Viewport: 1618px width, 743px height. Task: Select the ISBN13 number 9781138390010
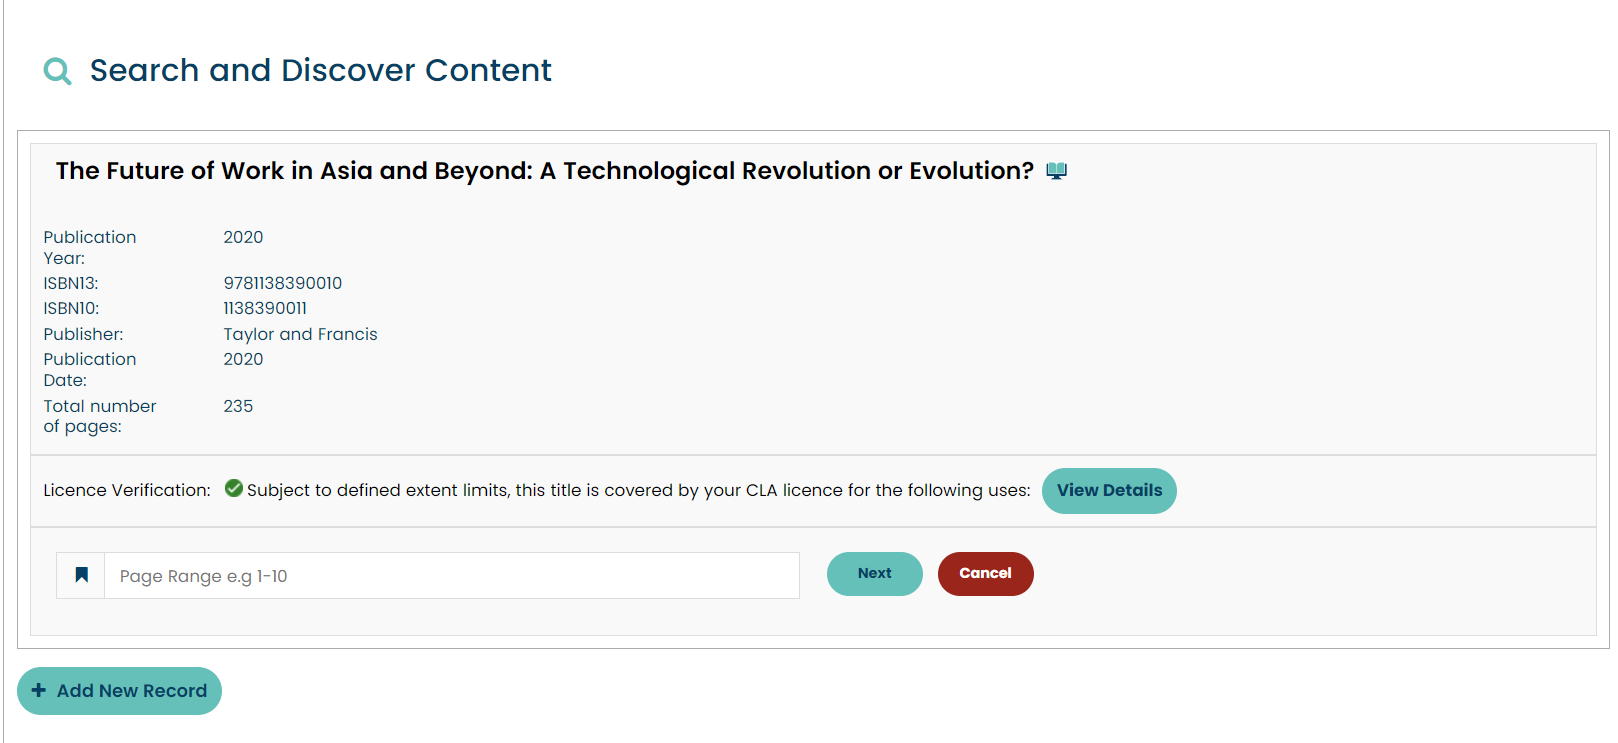(282, 283)
